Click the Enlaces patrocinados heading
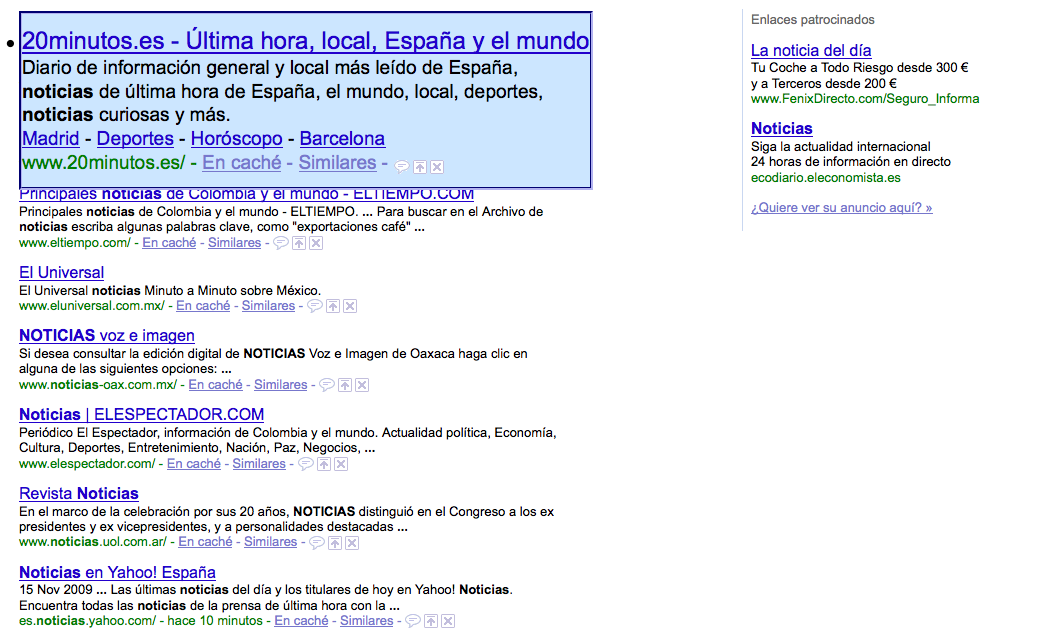 pyautogui.click(x=812, y=20)
